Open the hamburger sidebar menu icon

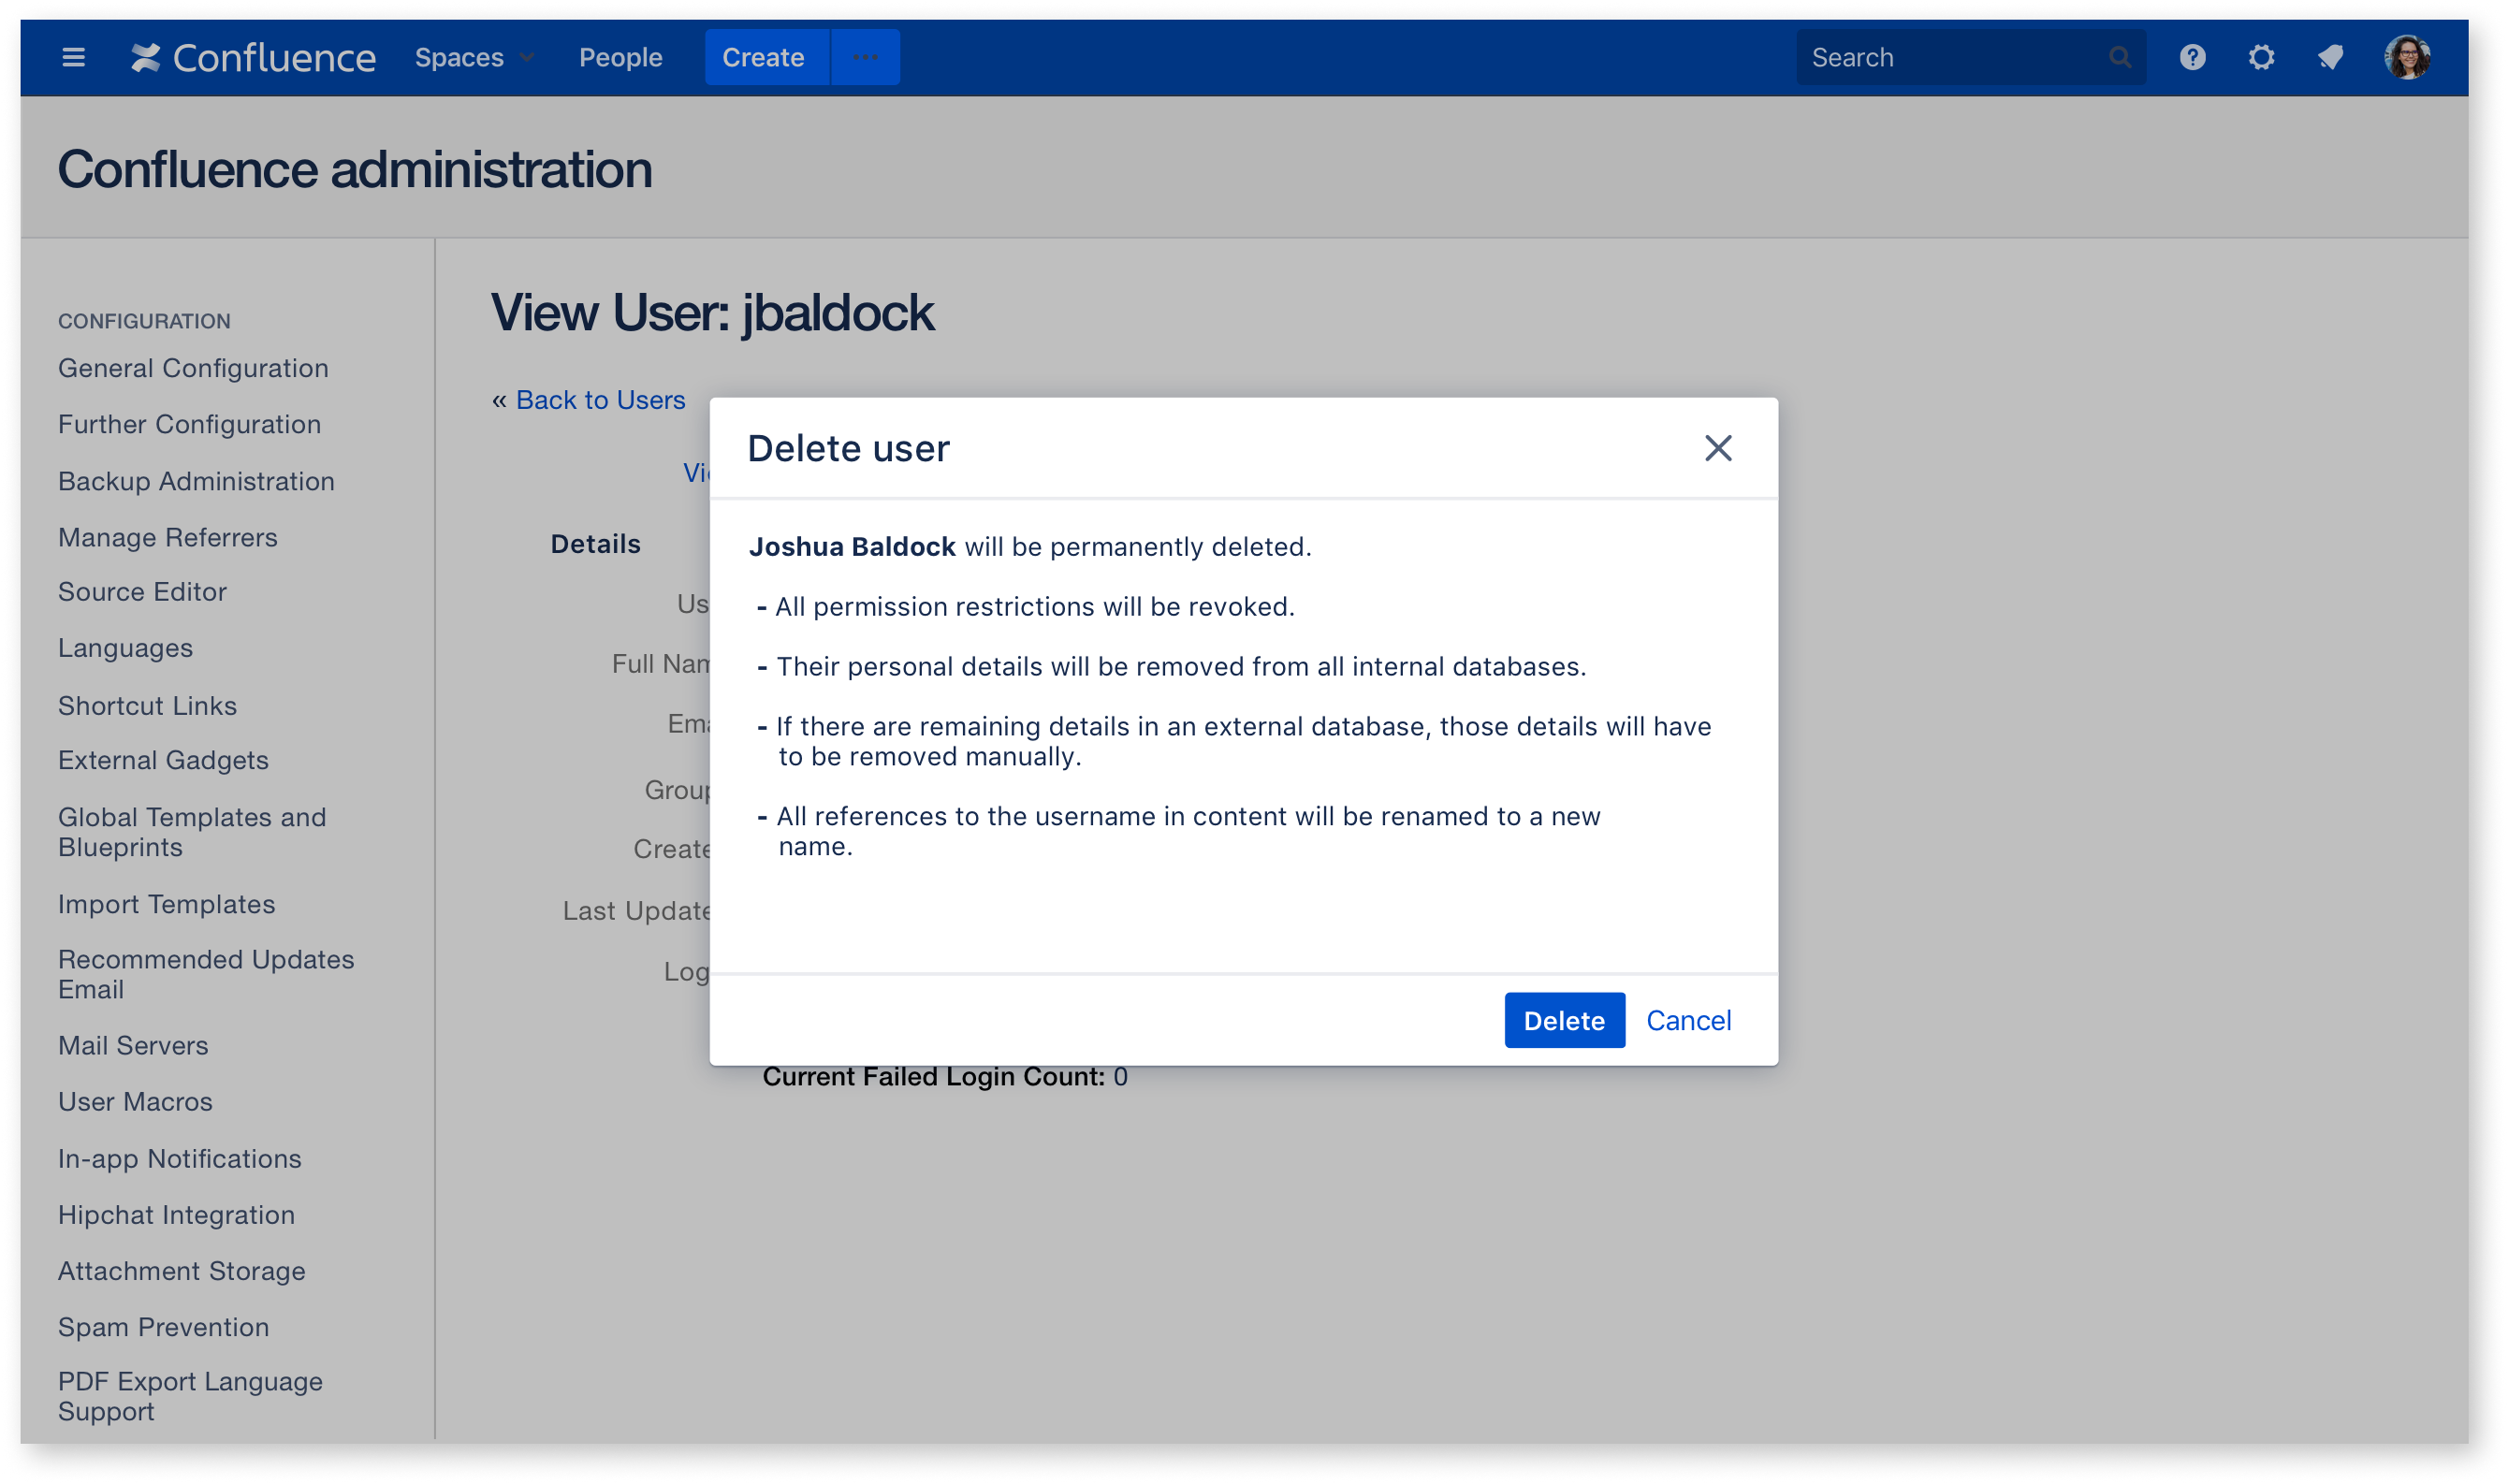click(x=73, y=57)
